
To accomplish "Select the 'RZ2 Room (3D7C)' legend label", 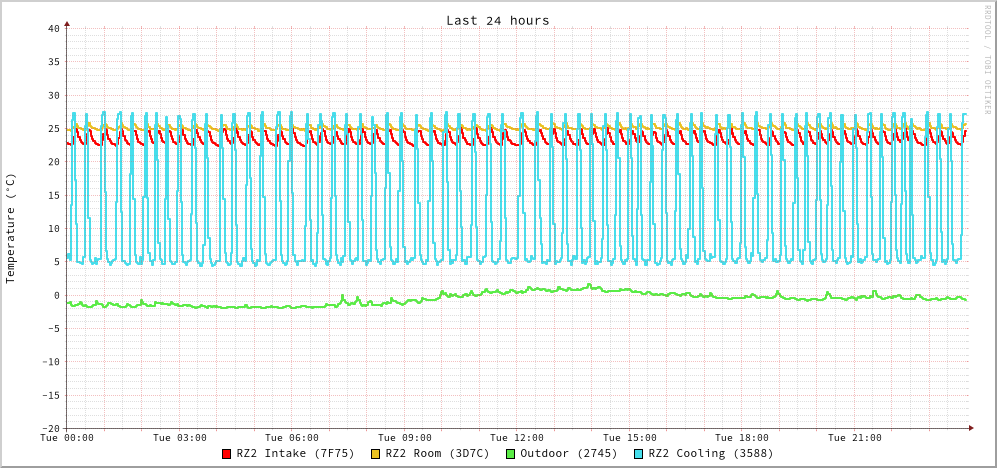I will click(x=437, y=454).
